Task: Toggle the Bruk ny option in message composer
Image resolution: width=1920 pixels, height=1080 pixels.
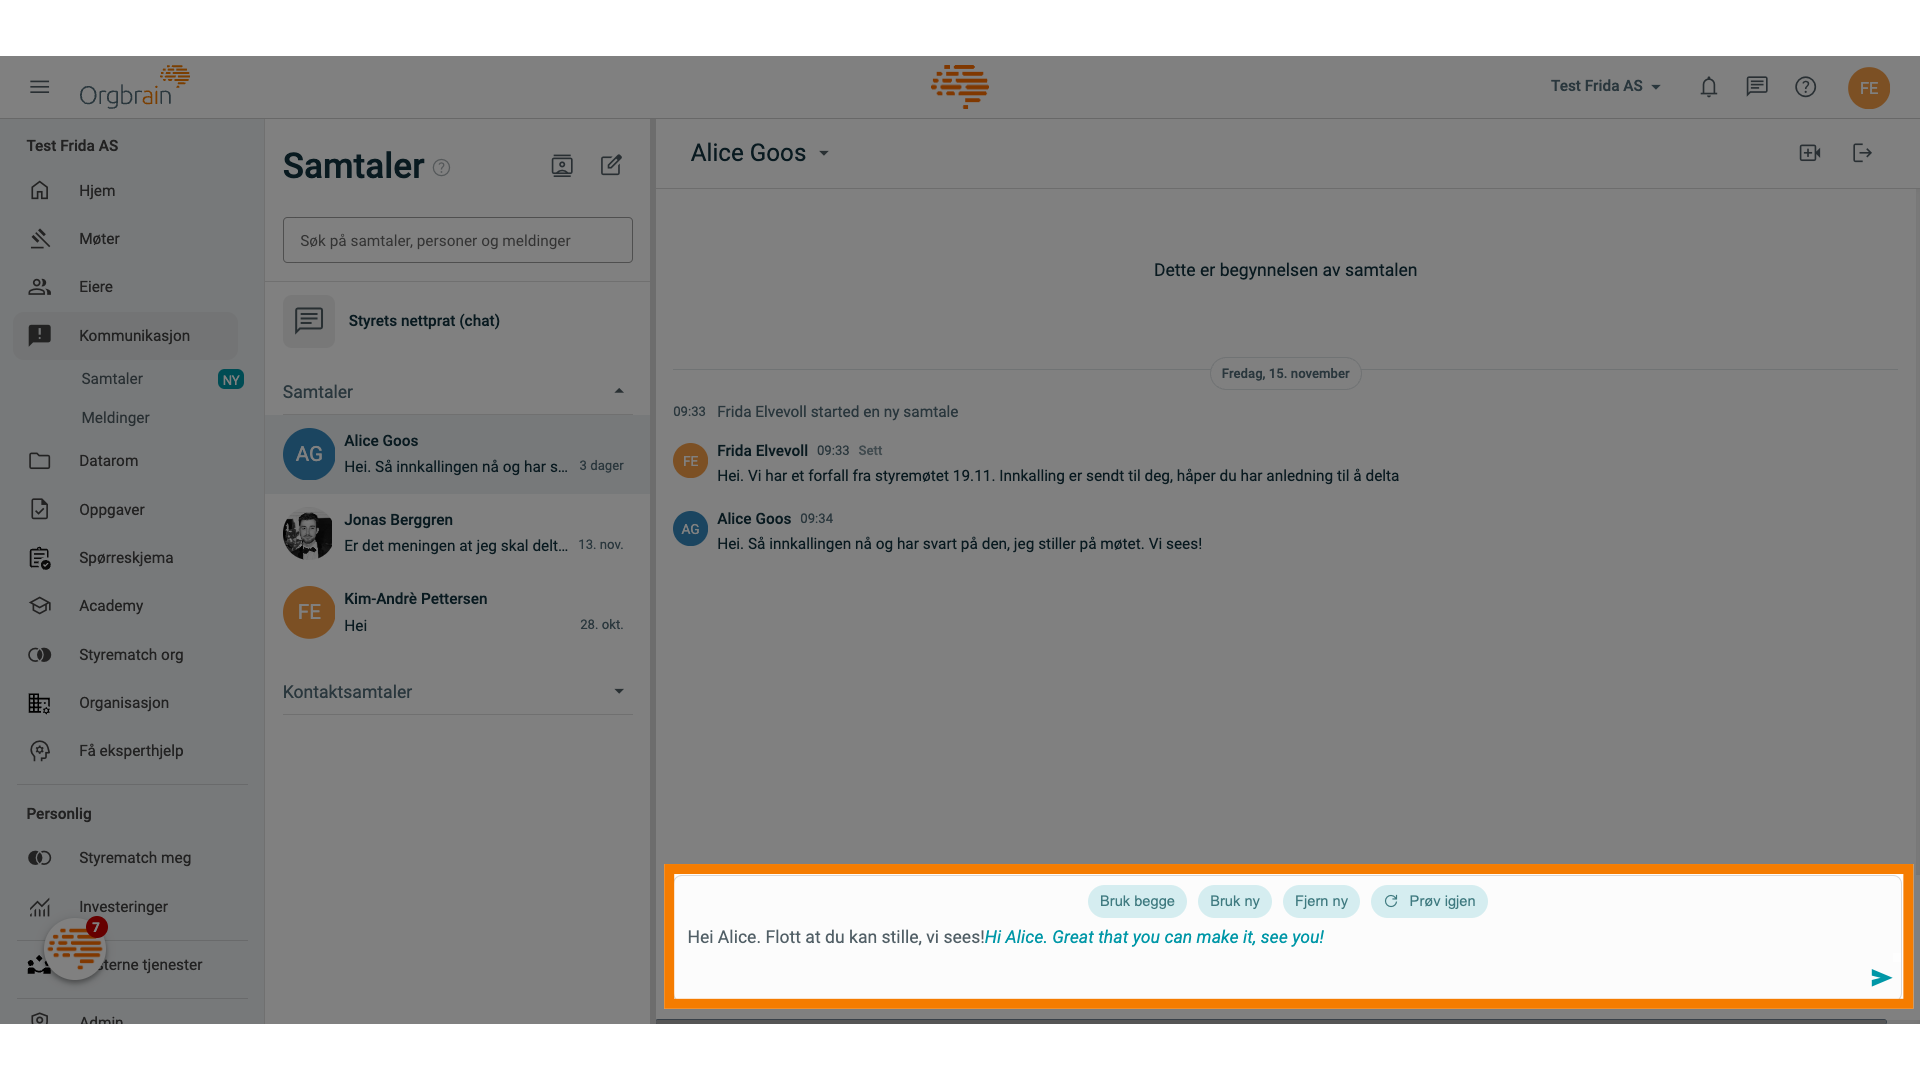Action: pyautogui.click(x=1234, y=901)
